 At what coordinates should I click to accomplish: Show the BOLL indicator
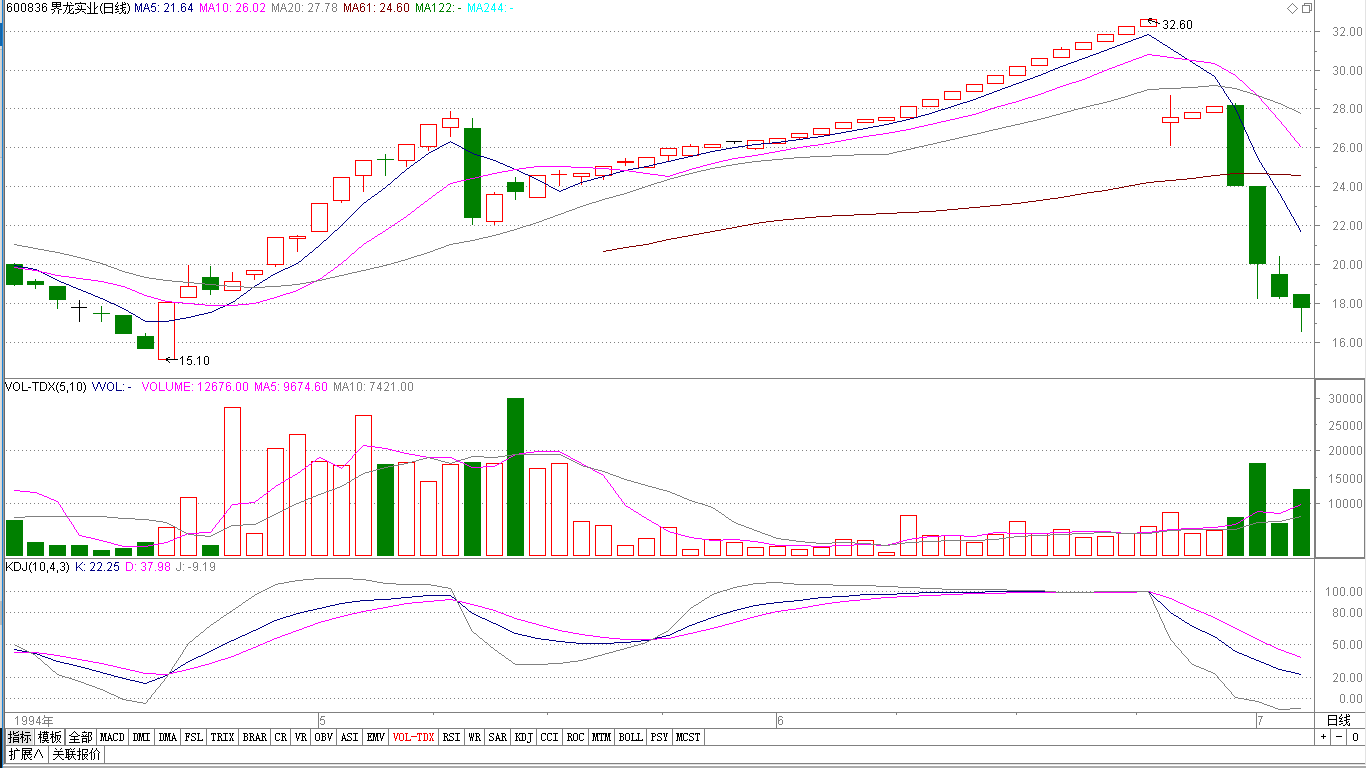630,737
